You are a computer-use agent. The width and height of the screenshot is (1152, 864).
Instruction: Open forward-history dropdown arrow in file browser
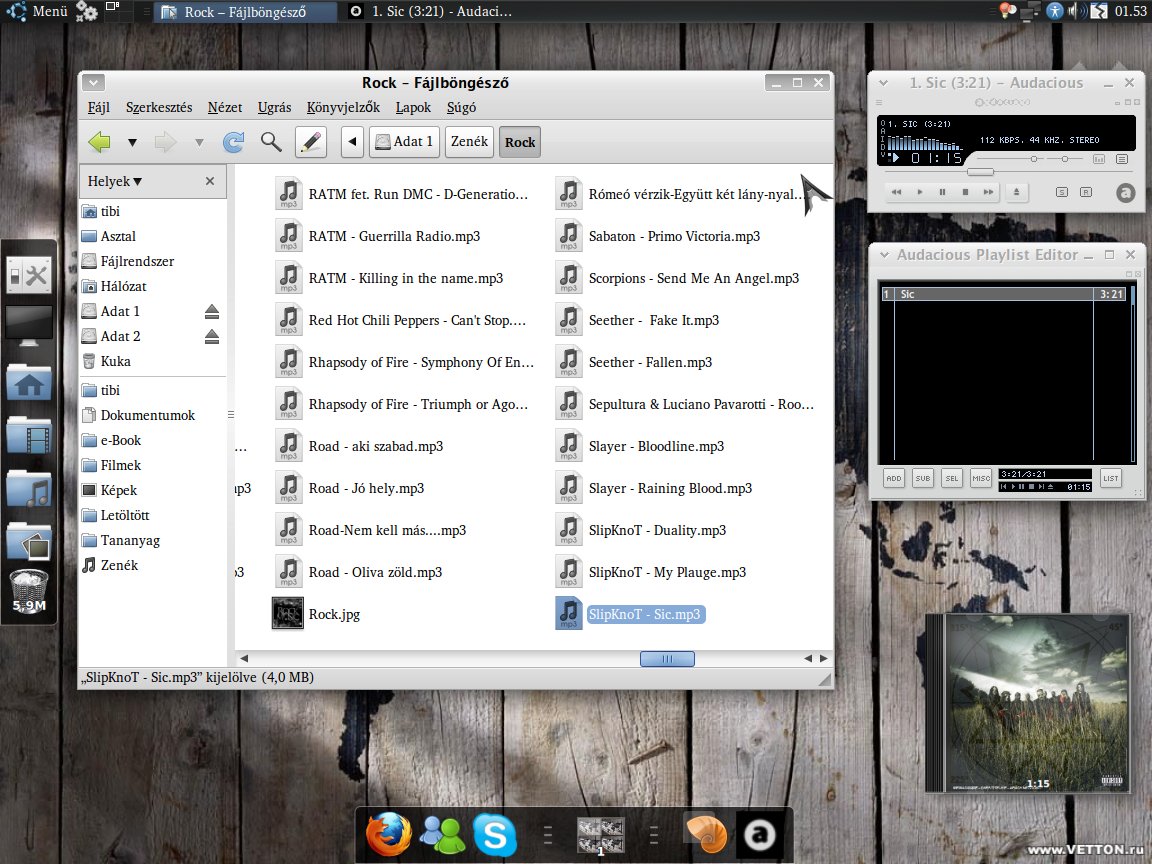199,143
